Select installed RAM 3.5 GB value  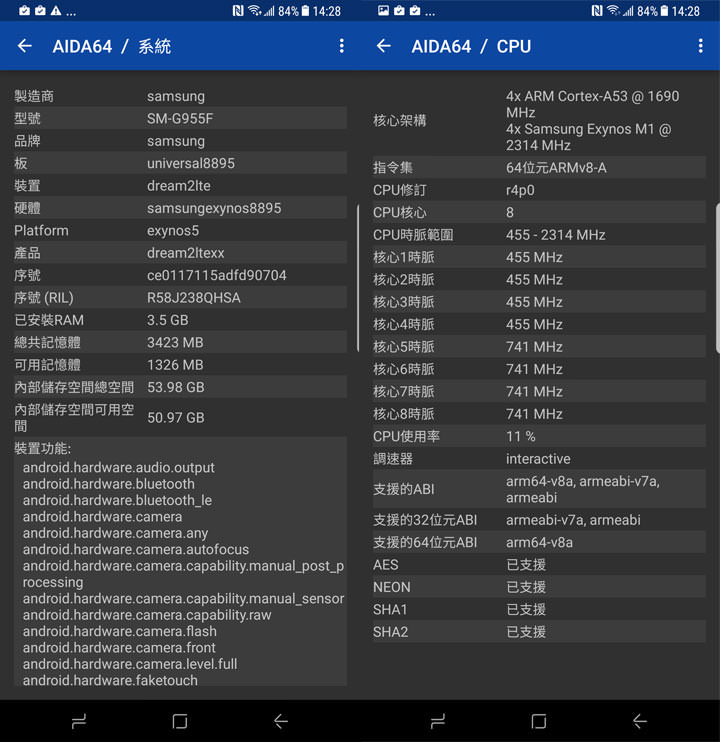tap(167, 320)
